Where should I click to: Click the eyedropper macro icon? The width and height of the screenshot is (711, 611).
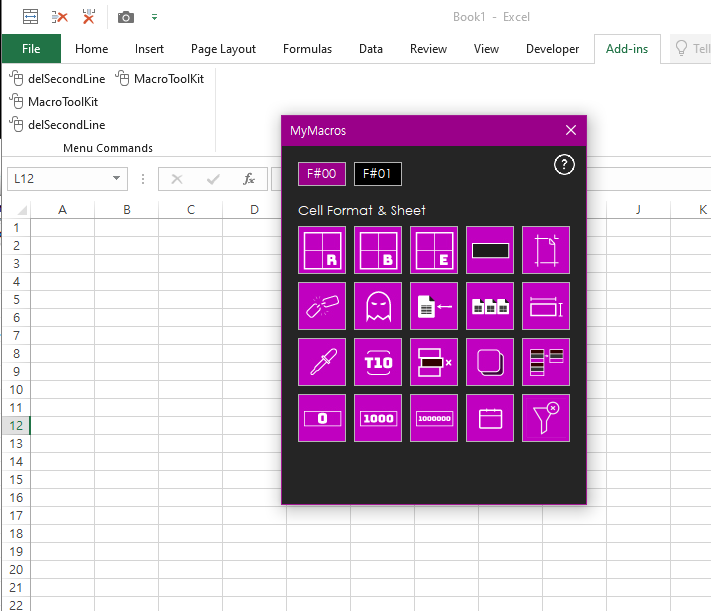point(322,362)
